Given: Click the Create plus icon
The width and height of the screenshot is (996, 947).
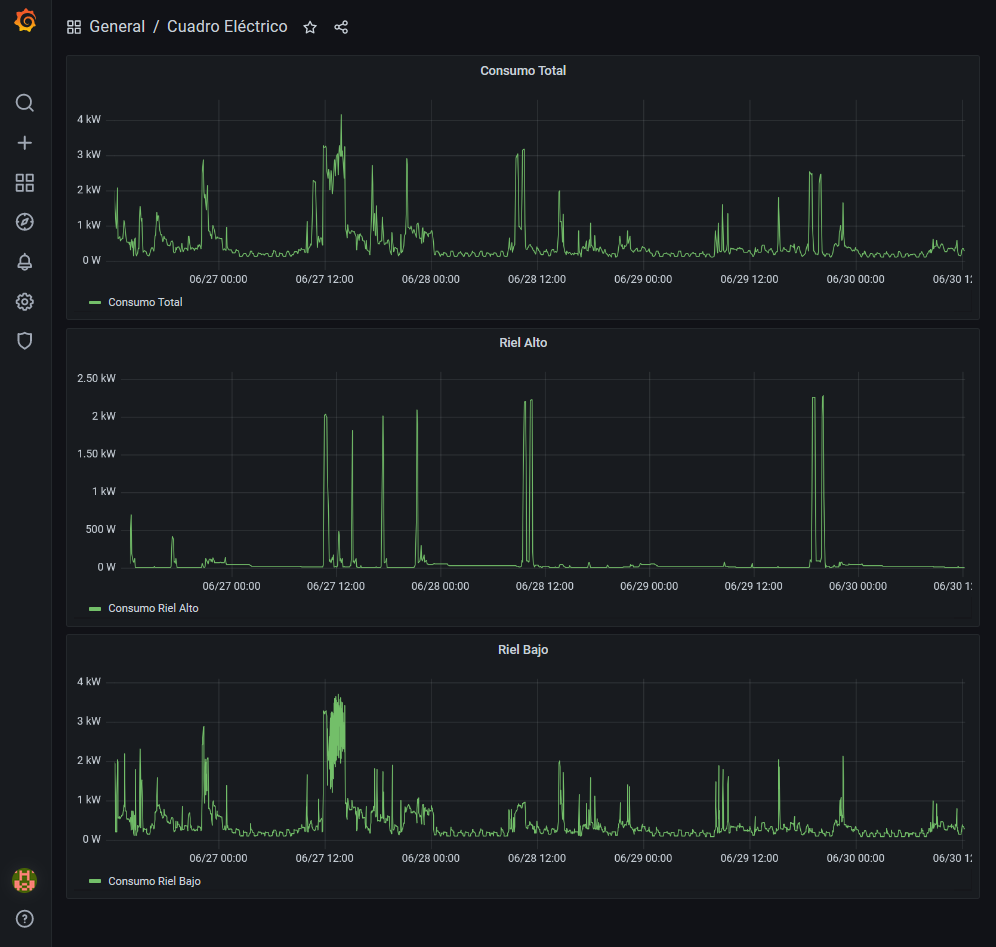Looking at the screenshot, I should [x=25, y=143].
